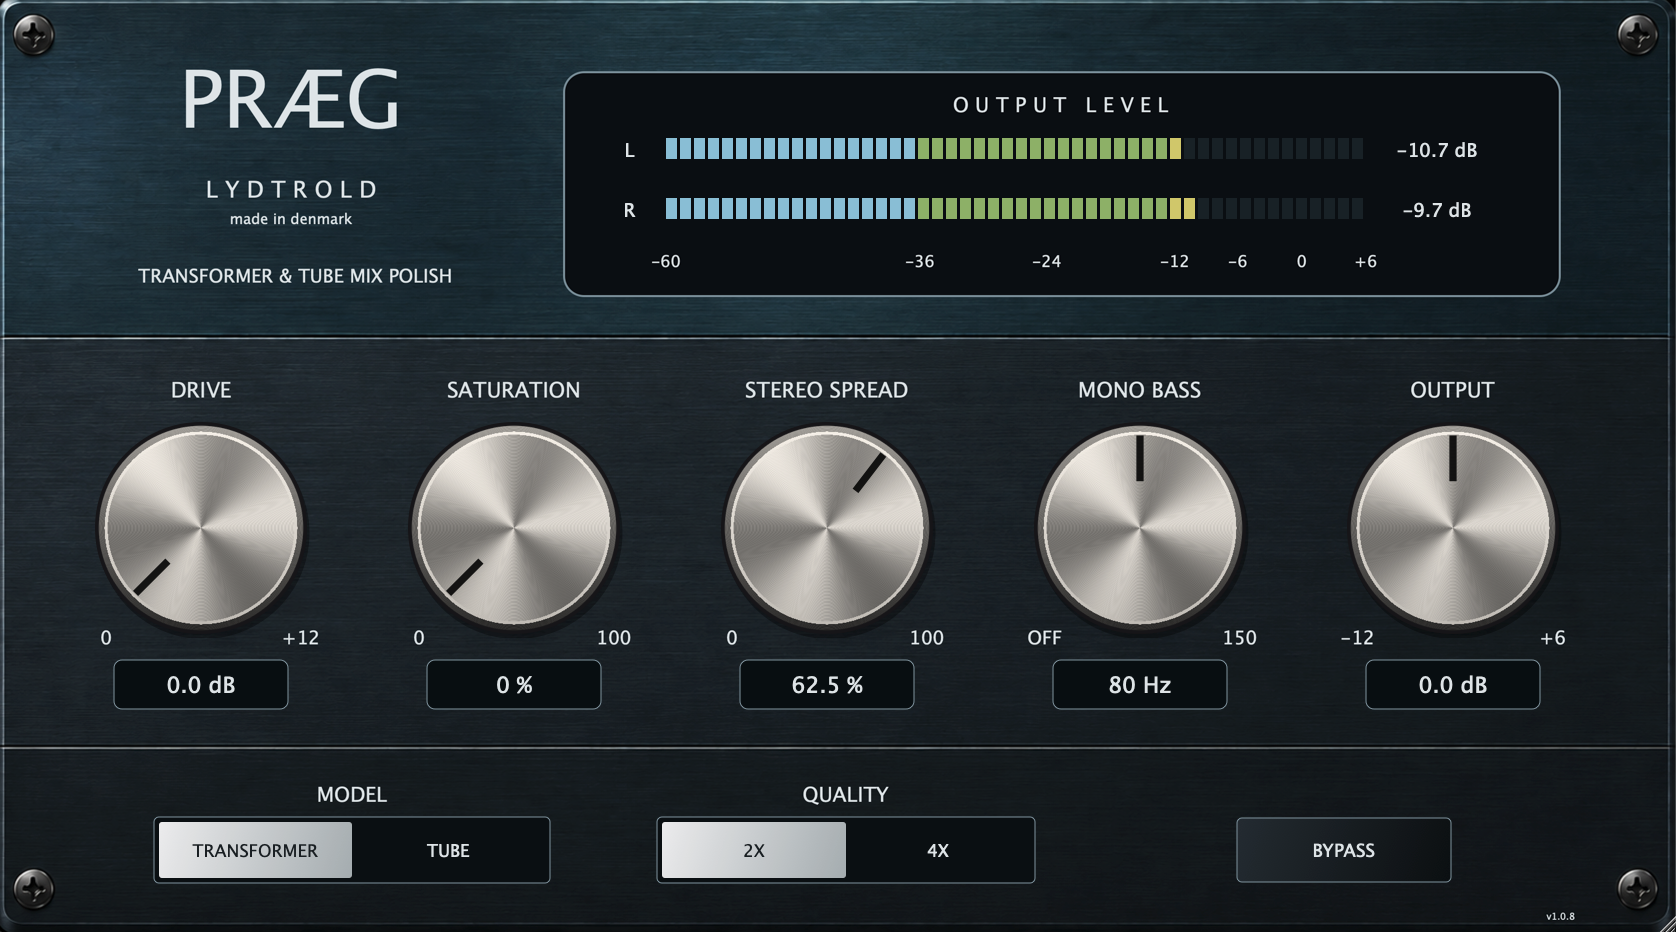Screen dimensions: 1676x932
Task: Click the PRÆG logo
Action: pos(290,100)
